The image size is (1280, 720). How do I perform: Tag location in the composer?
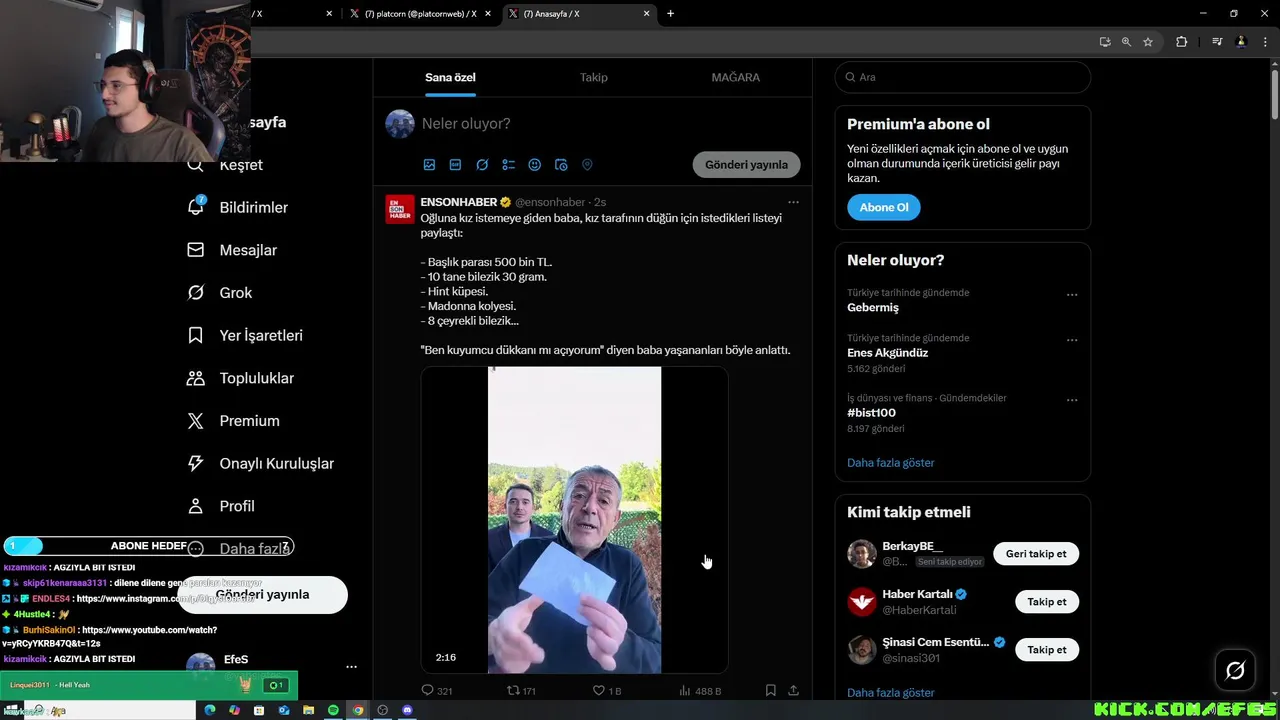[587, 165]
